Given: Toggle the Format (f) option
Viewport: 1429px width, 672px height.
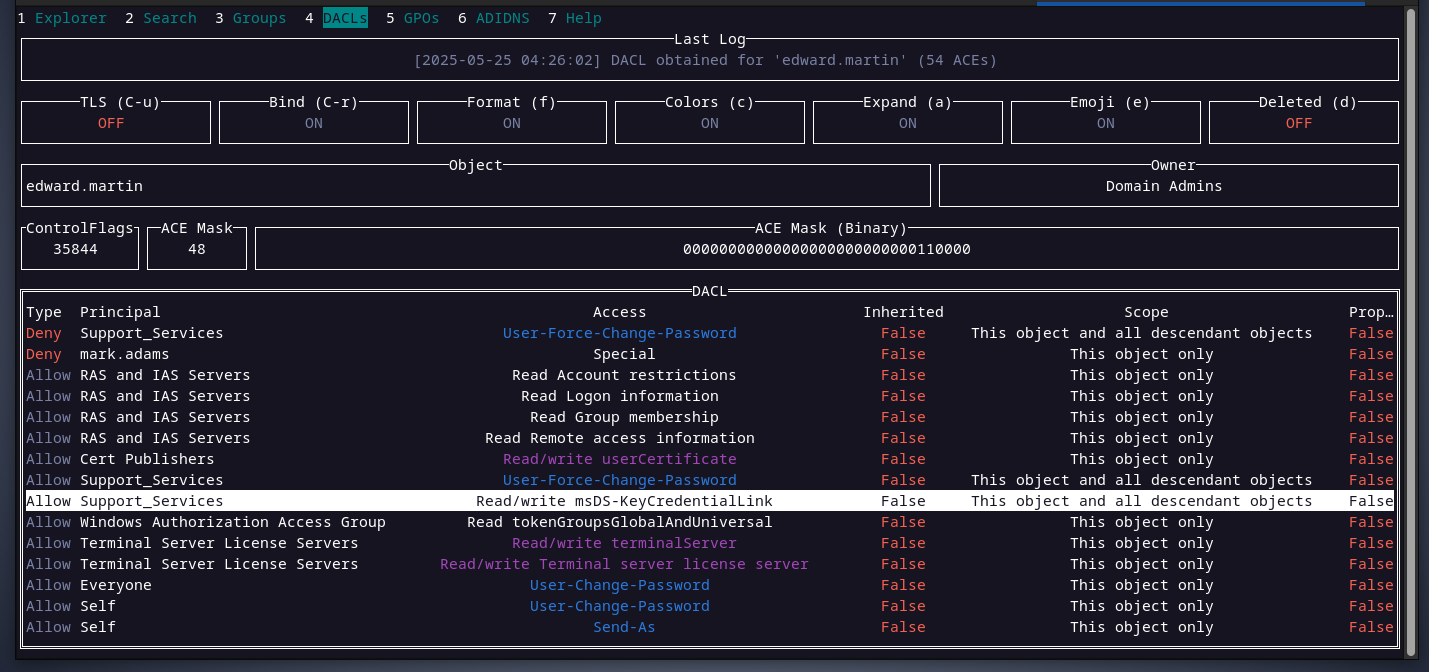Looking at the screenshot, I should (512, 123).
